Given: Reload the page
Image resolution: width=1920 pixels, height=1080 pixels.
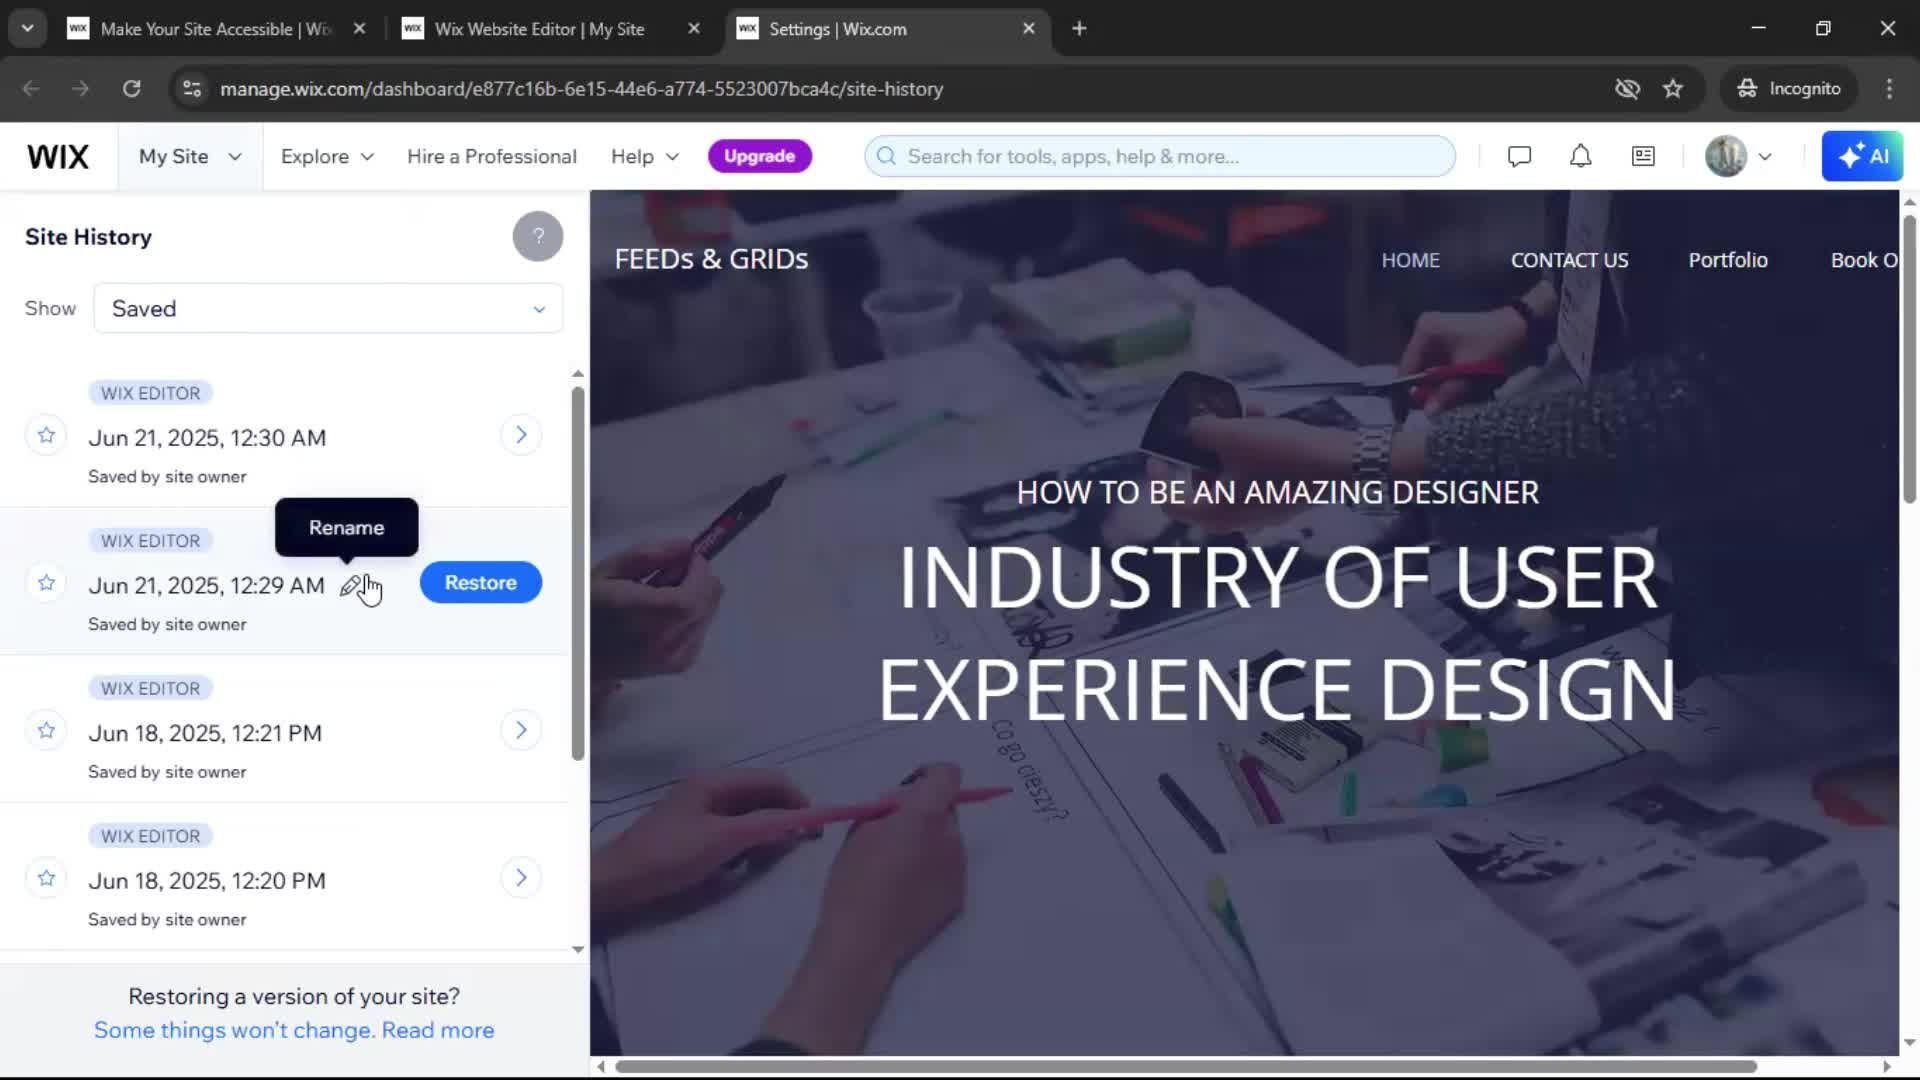Looking at the screenshot, I should 131,89.
